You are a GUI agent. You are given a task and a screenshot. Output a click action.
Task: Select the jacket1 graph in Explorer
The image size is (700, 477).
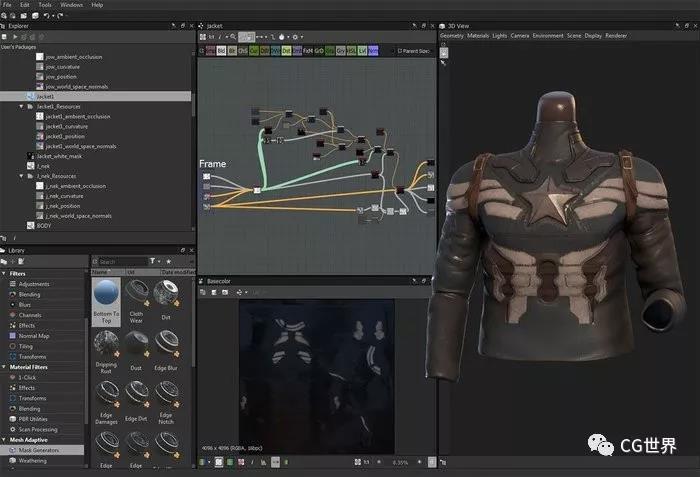tap(96, 96)
